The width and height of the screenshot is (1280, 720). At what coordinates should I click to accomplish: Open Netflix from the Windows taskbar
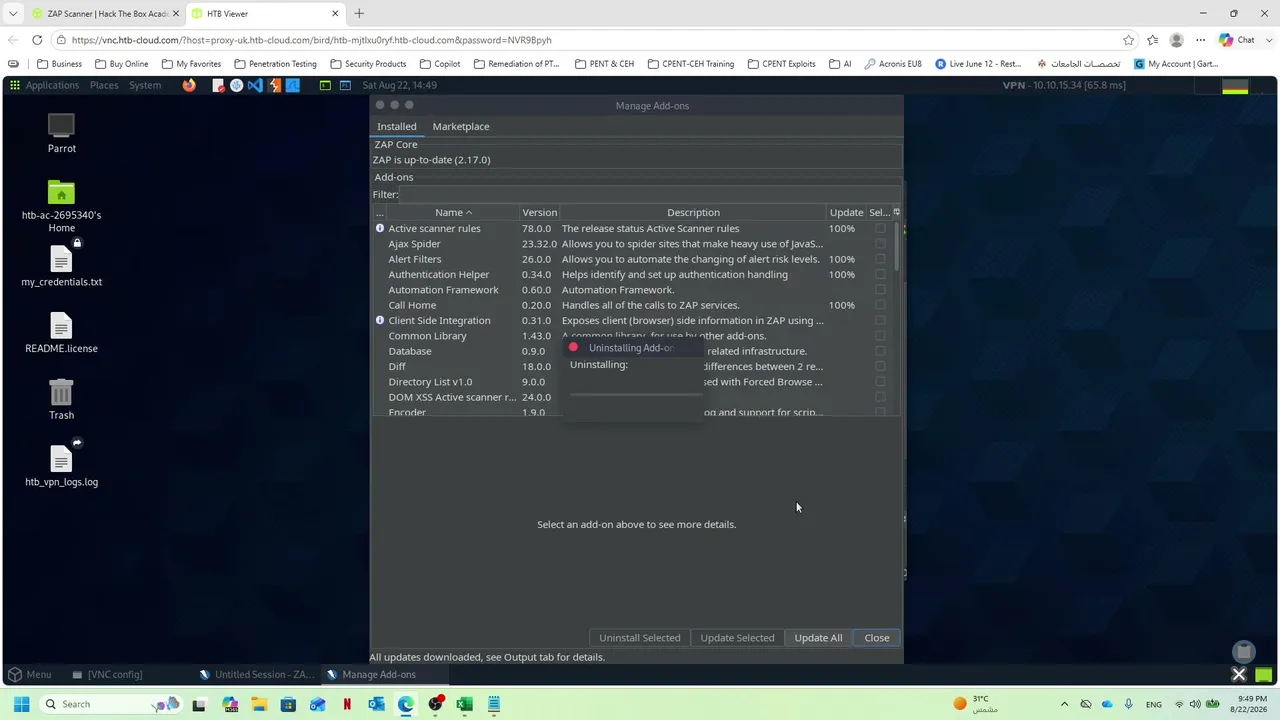tap(347, 704)
